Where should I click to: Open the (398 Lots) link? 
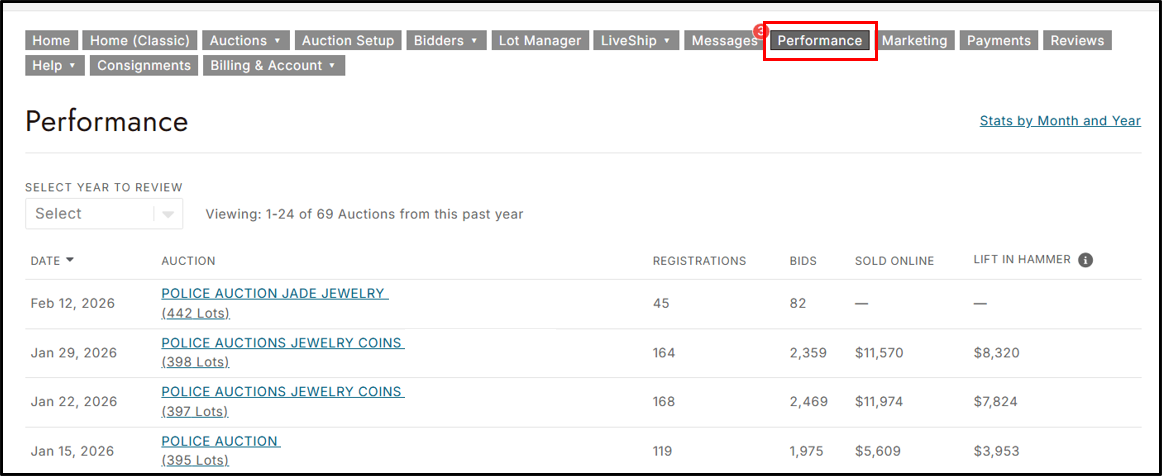[195, 363]
